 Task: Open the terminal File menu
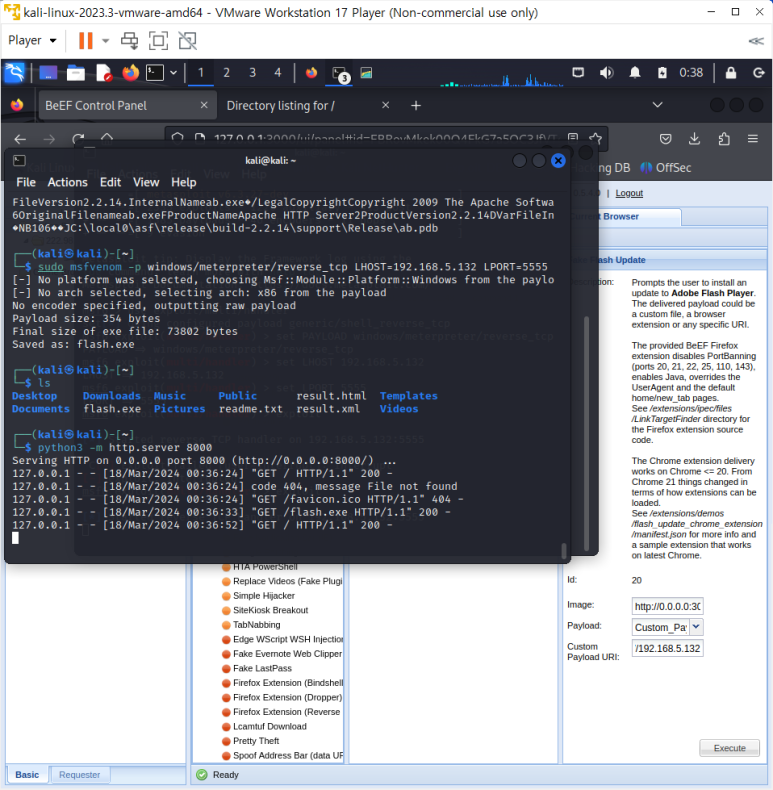[26, 182]
